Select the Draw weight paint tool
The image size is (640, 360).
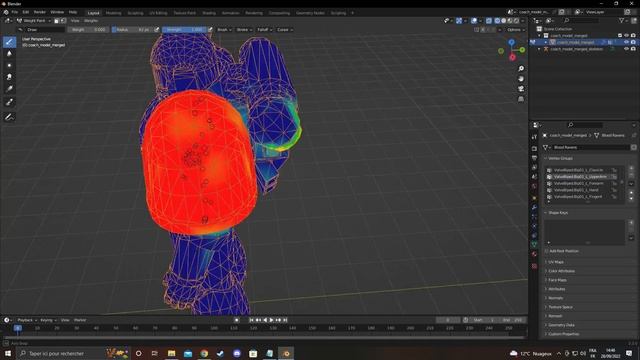pos(9,42)
